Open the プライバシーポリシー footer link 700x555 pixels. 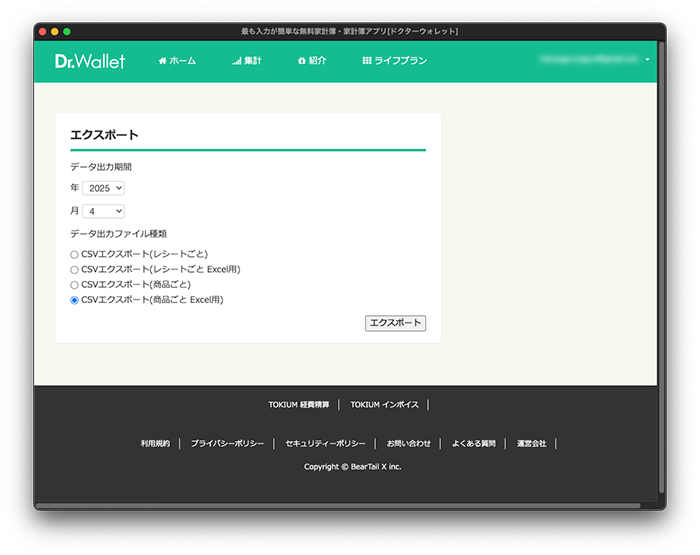(x=227, y=443)
